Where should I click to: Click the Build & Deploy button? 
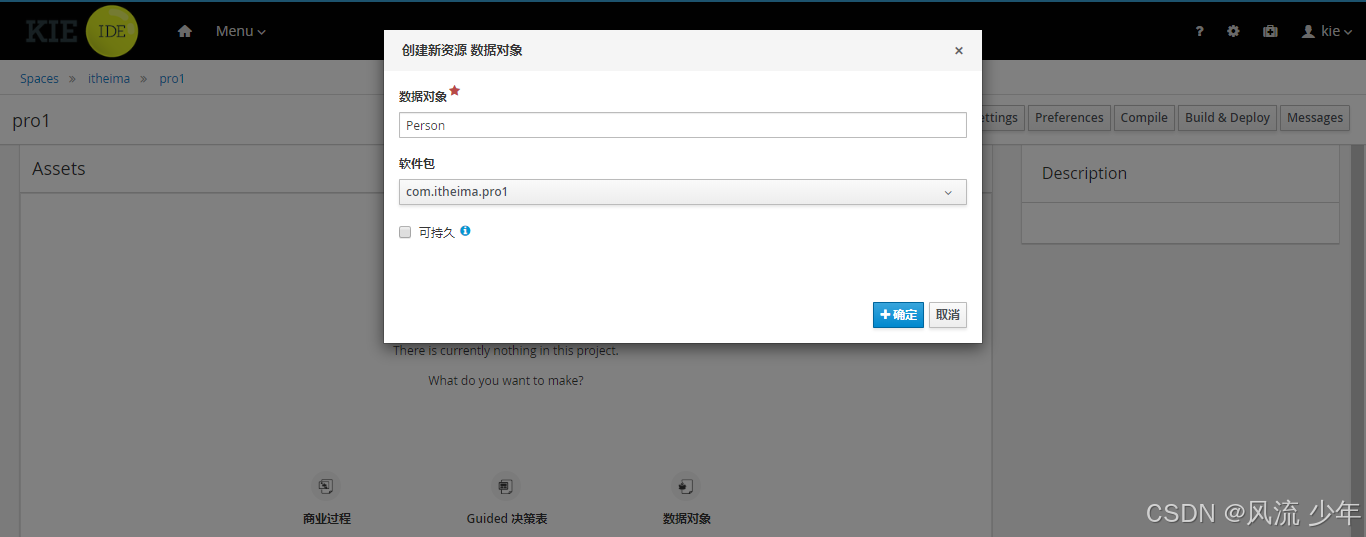(x=1227, y=118)
